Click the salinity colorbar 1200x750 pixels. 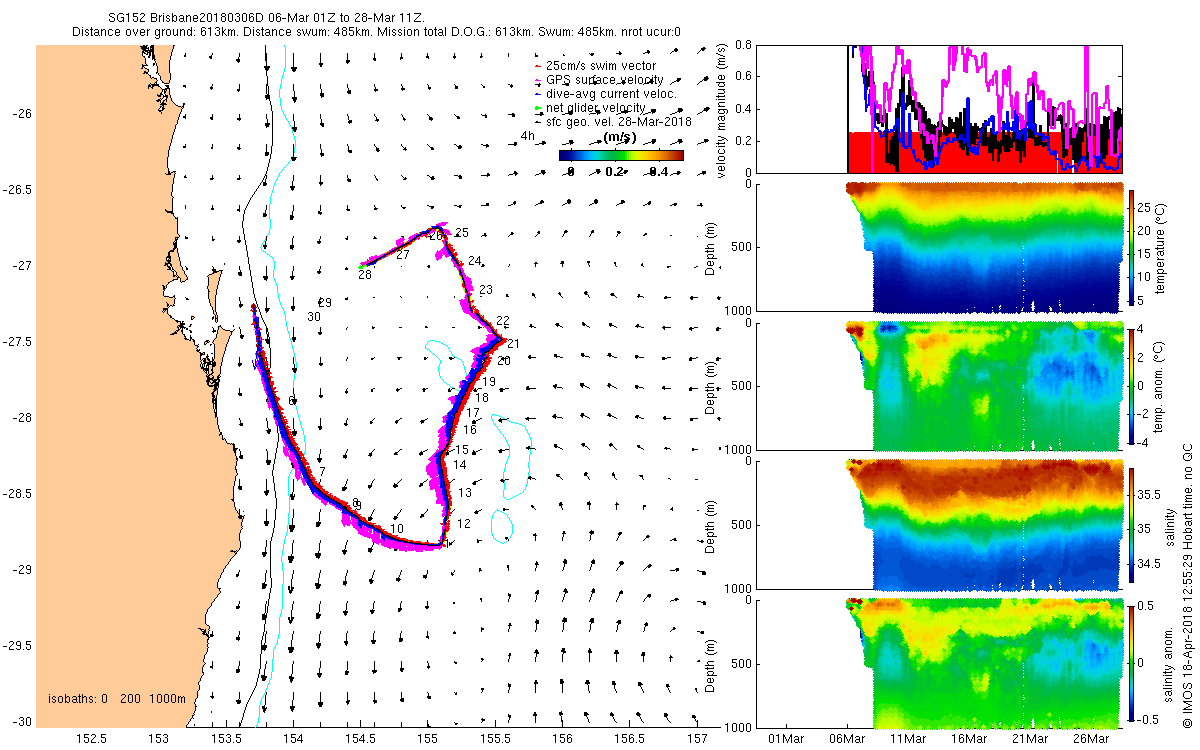pos(1132,525)
